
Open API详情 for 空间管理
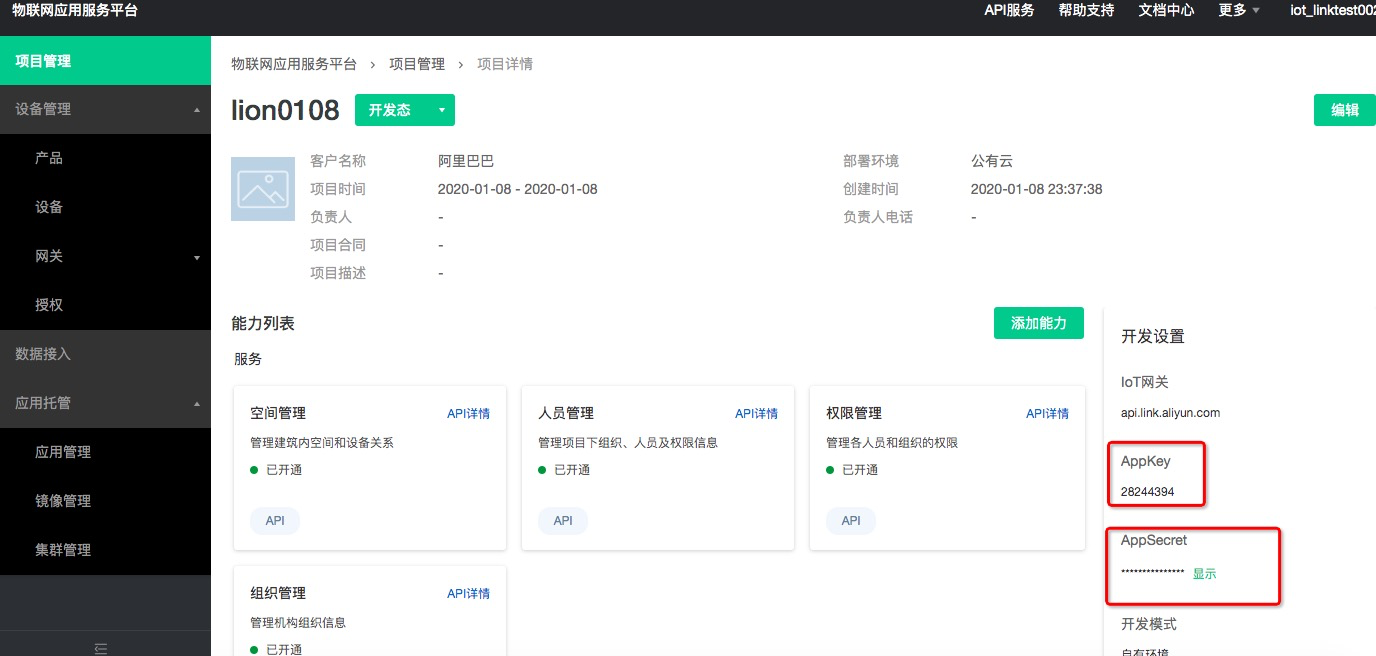[x=468, y=413]
